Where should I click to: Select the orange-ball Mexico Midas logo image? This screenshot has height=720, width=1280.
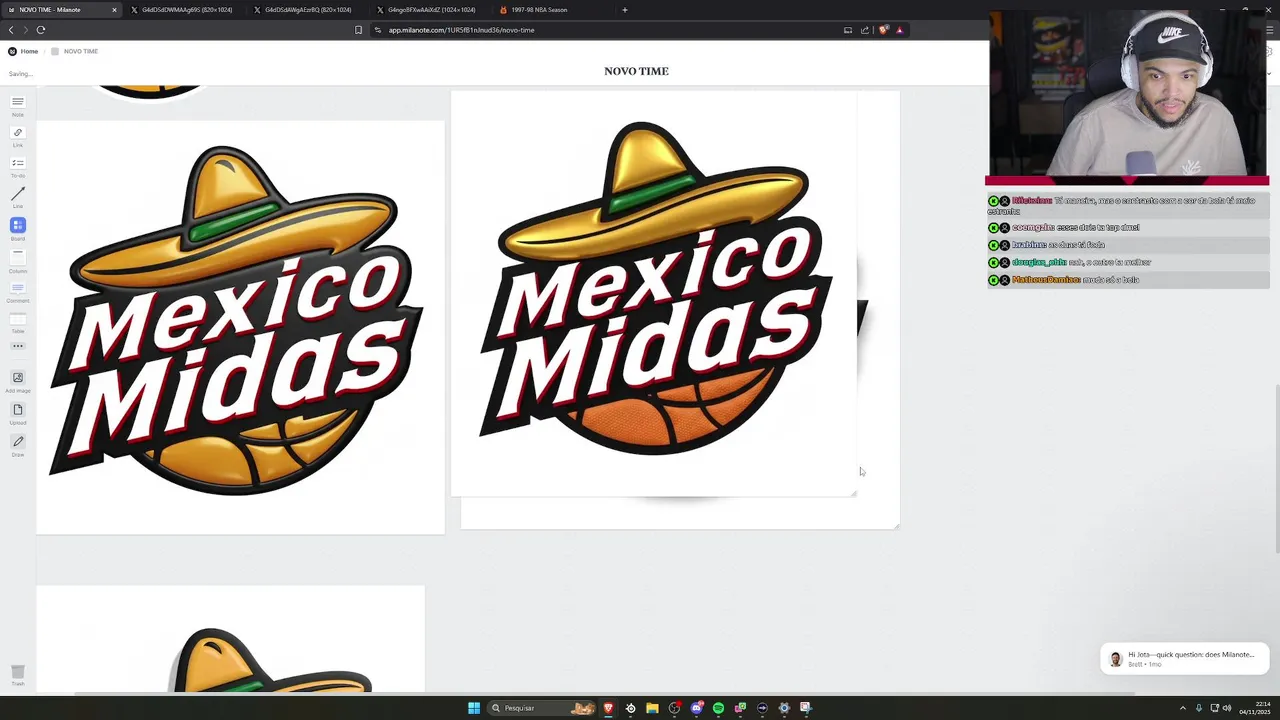(654, 293)
